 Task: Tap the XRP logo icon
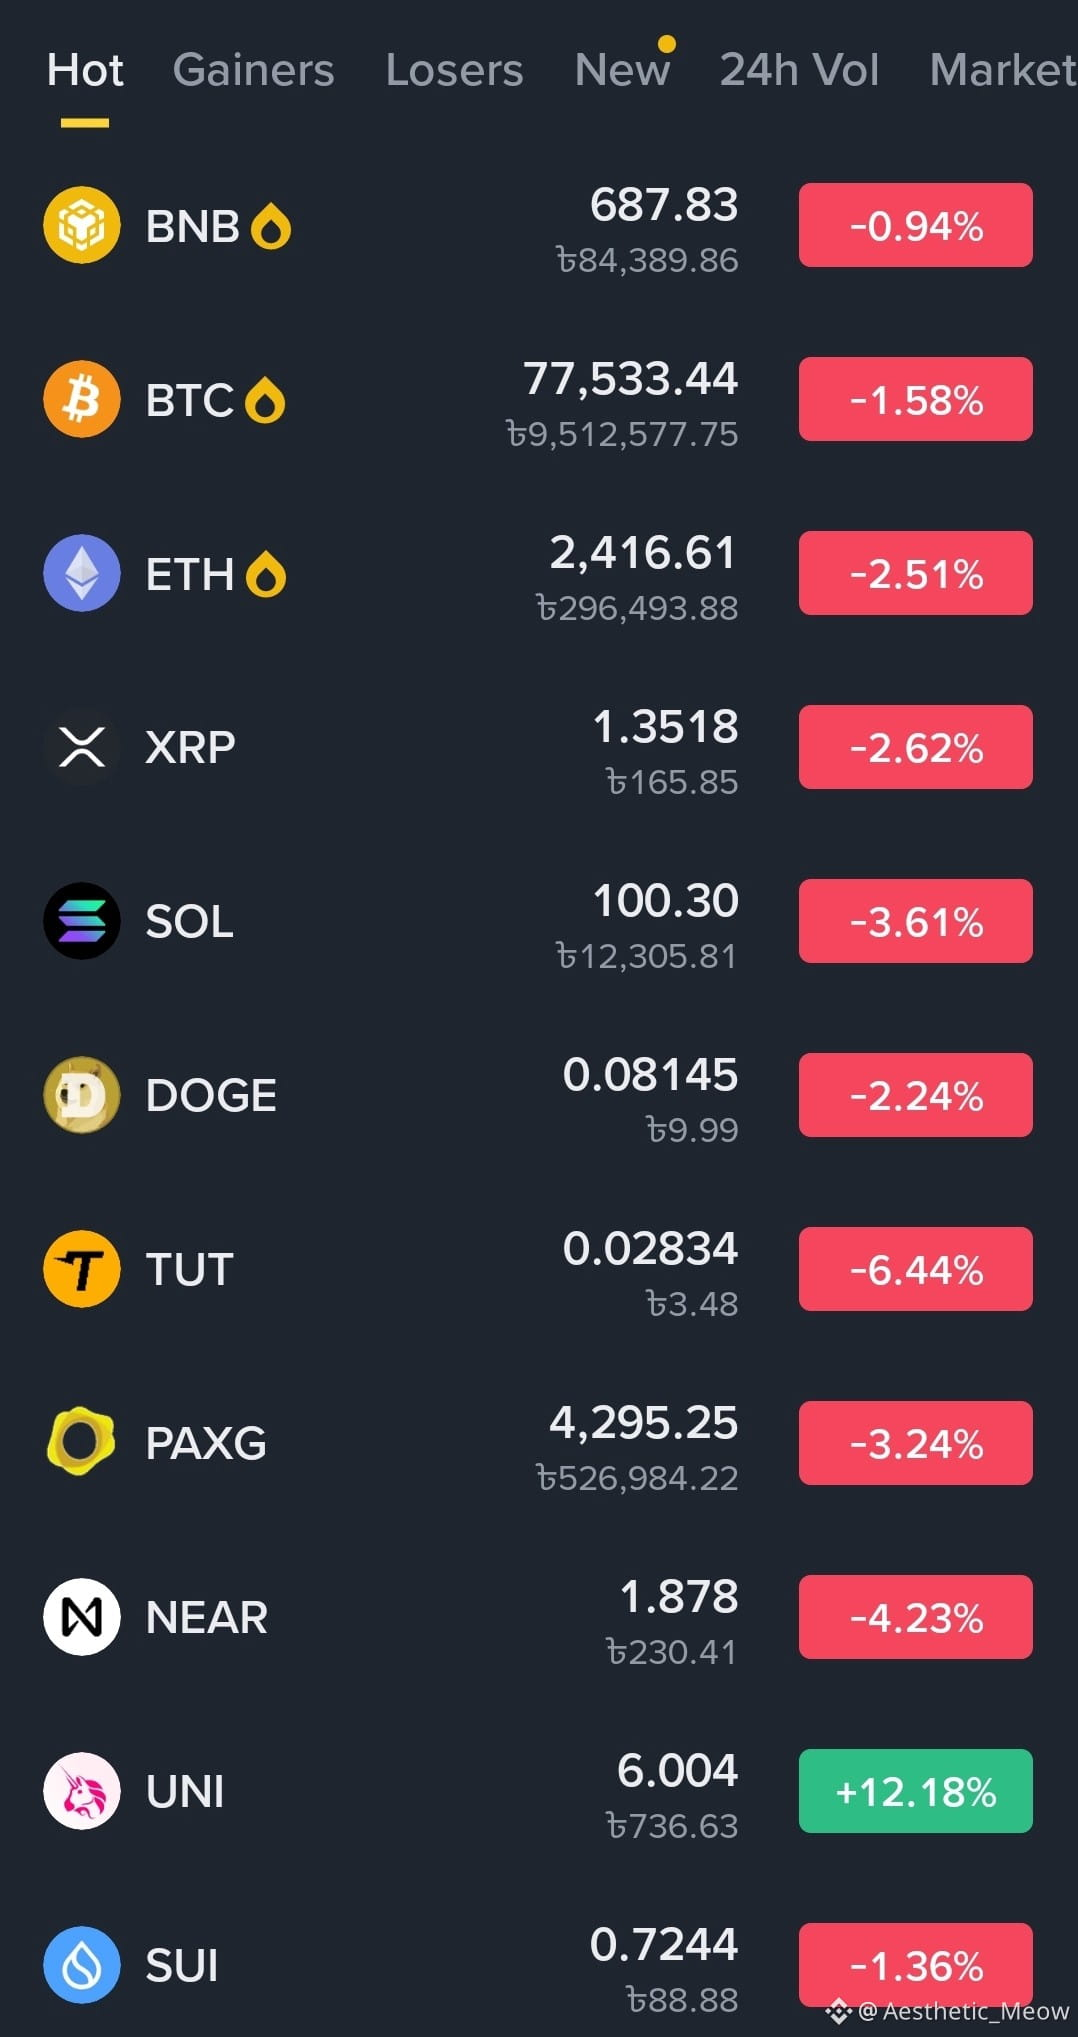pos(82,747)
